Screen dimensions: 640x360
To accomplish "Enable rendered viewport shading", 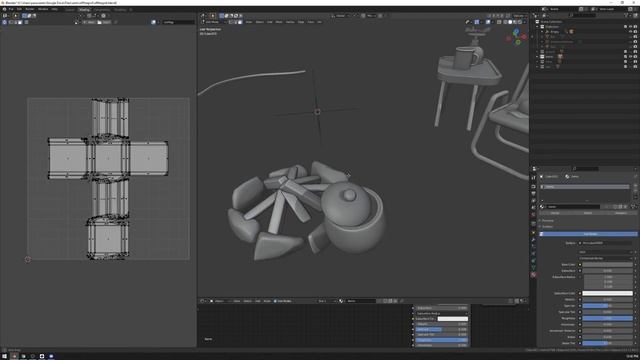I will (520, 22).
